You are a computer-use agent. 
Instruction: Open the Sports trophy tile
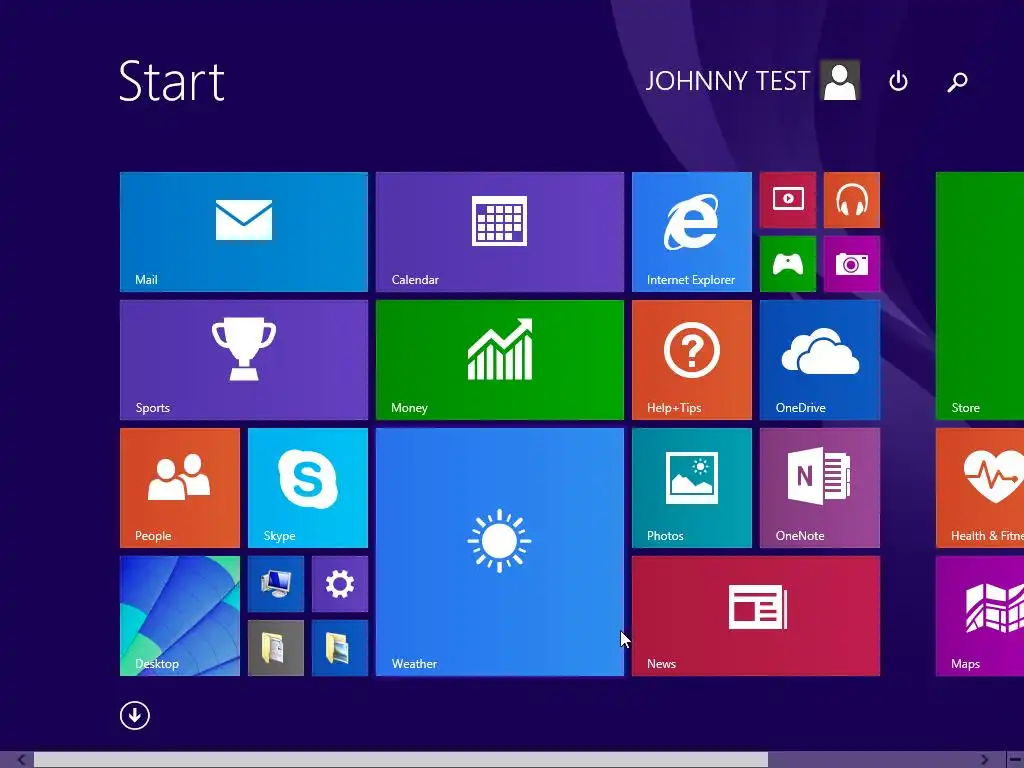point(244,360)
